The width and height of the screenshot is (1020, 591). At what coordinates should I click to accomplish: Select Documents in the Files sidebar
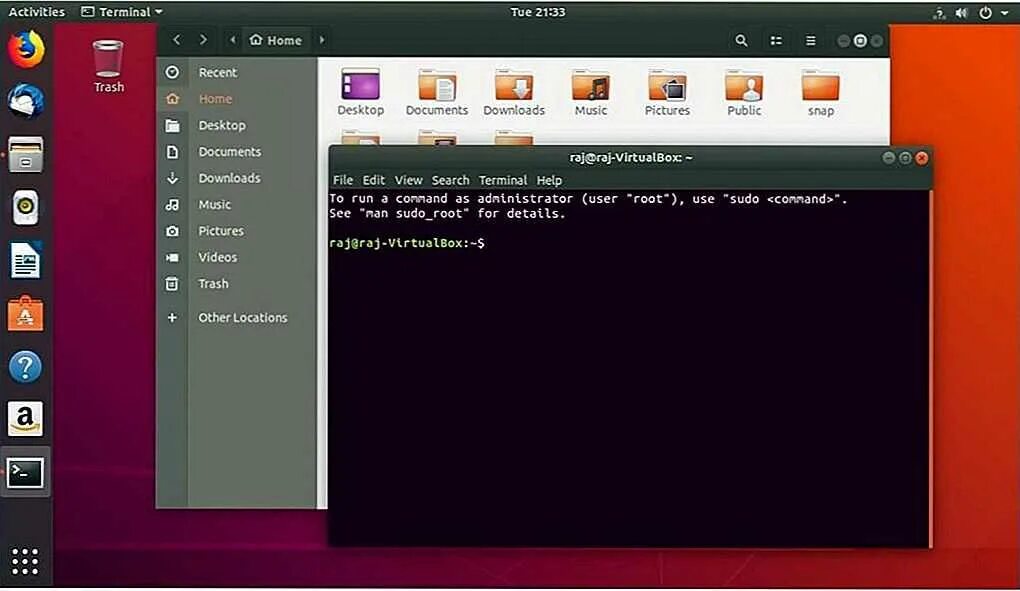[237, 151]
